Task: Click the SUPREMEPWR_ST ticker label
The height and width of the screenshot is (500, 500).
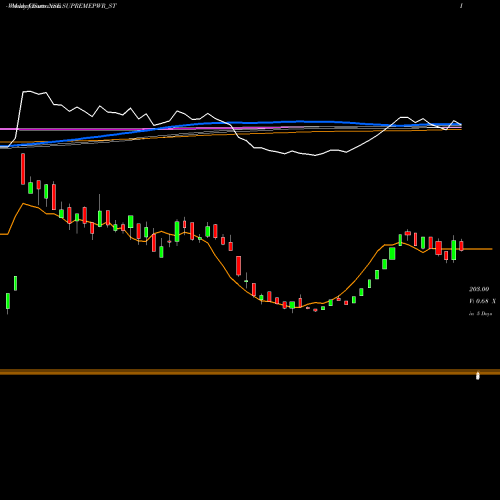Action: pos(89,6)
